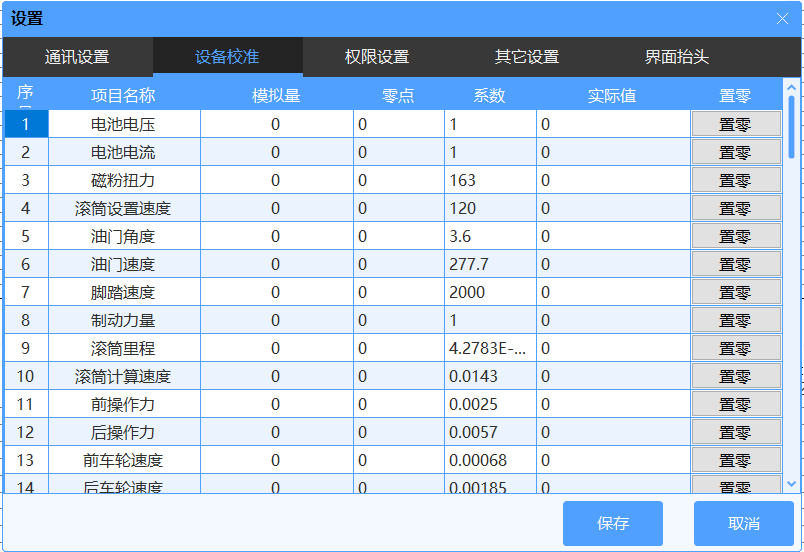Select the 其它设置 tab
Viewport: 804px width, 552px height.
[x=527, y=57]
